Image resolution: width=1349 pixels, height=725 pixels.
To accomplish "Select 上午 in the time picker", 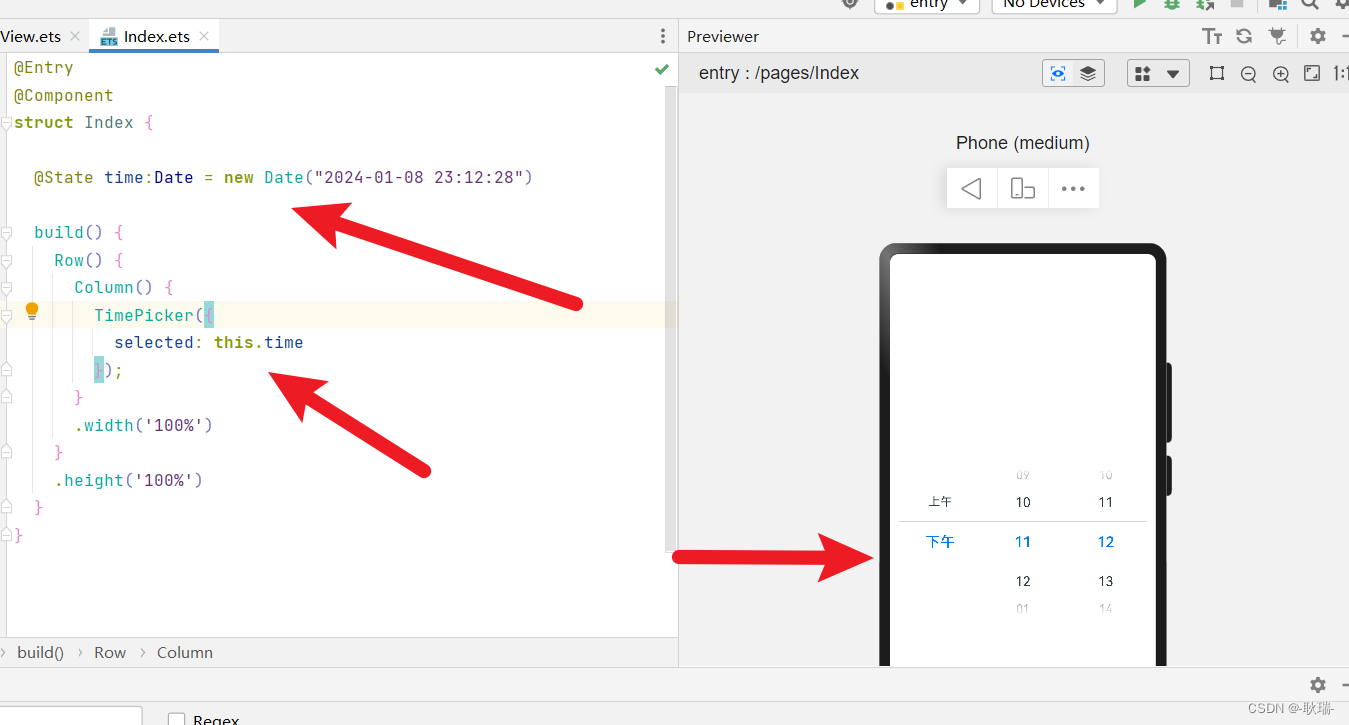I will pyautogui.click(x=940, y=502).
